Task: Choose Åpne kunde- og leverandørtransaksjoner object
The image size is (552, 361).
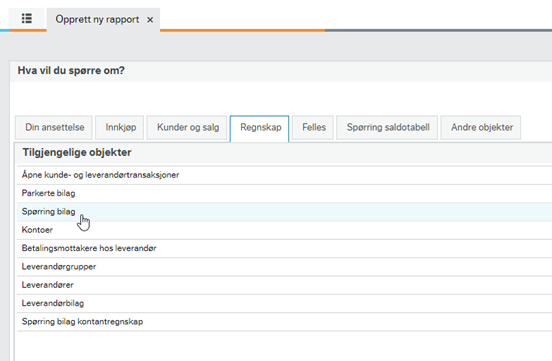Action: tap(284, 175)
